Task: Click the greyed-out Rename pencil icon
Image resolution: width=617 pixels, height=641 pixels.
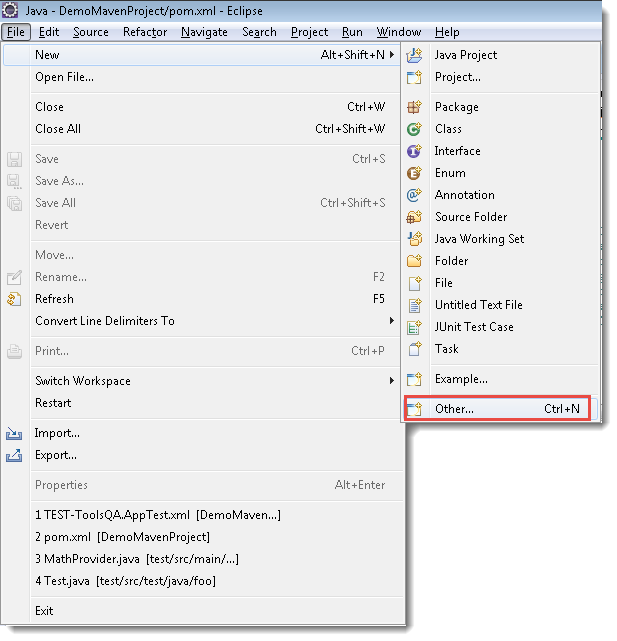Action: (x=14, y=280)
